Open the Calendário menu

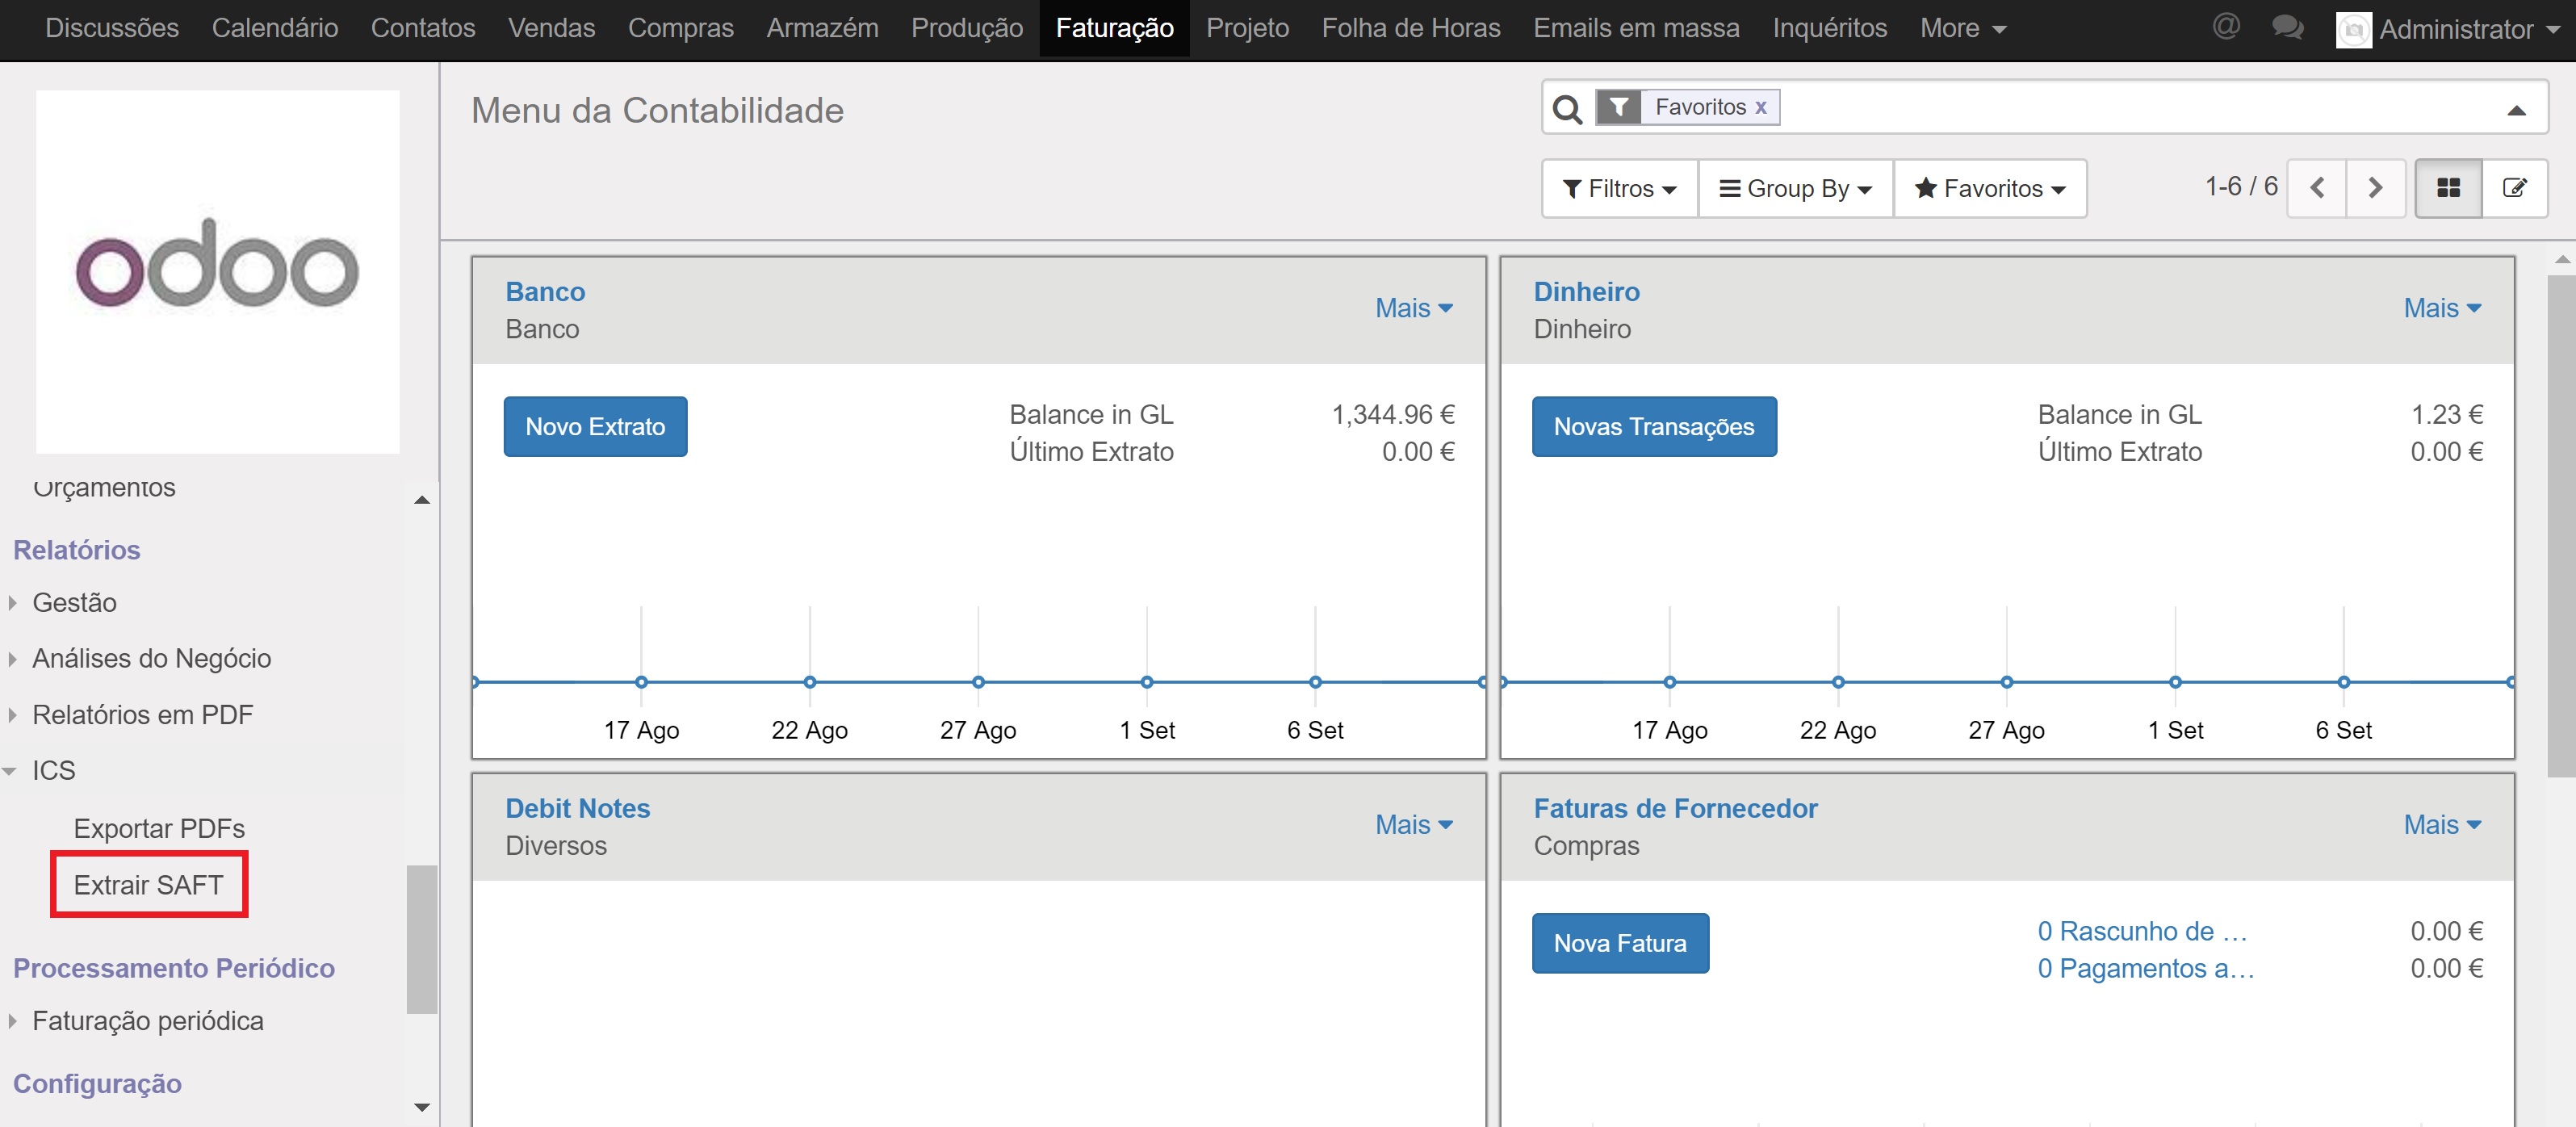(x=275, y=28)
